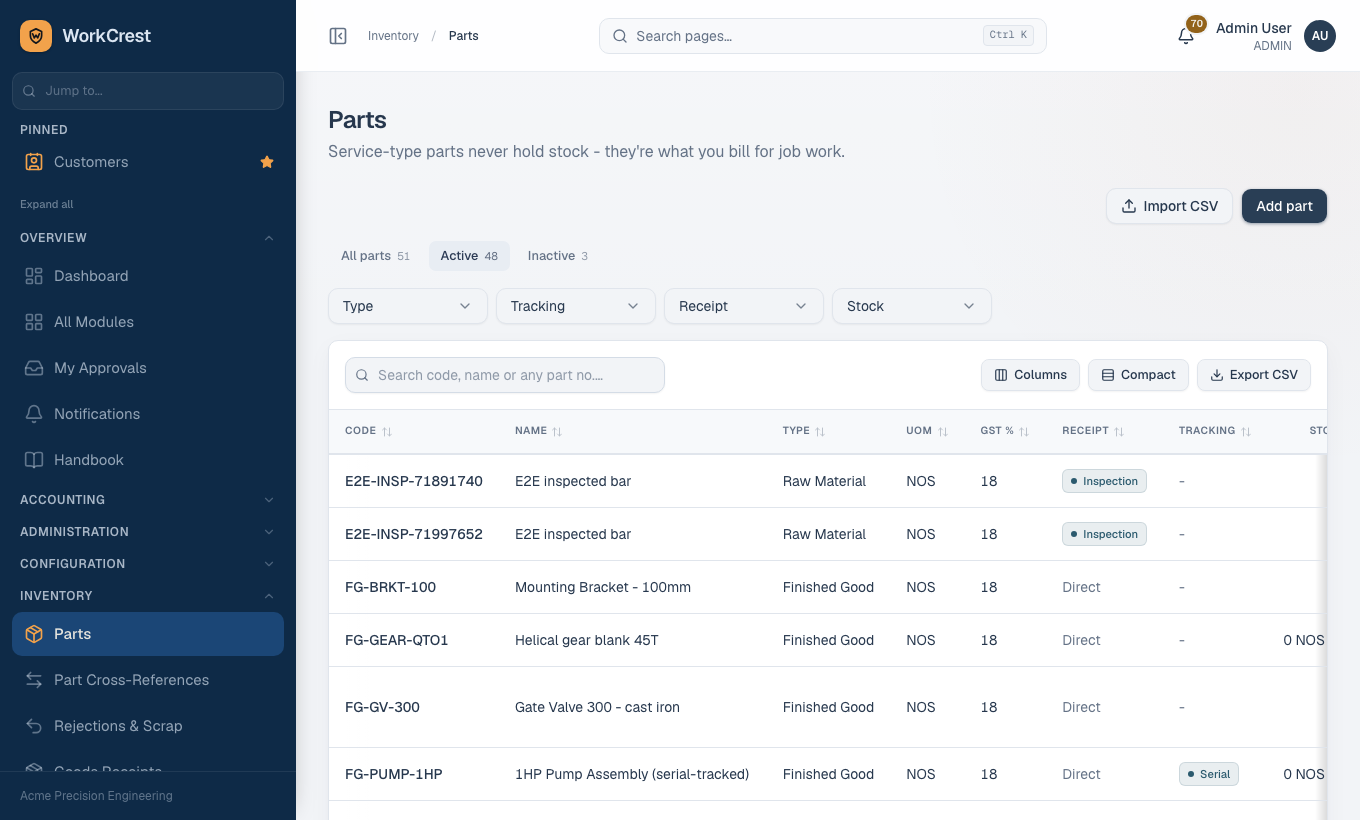Collapse the INVENTORY sidebar section

[148, 596]
